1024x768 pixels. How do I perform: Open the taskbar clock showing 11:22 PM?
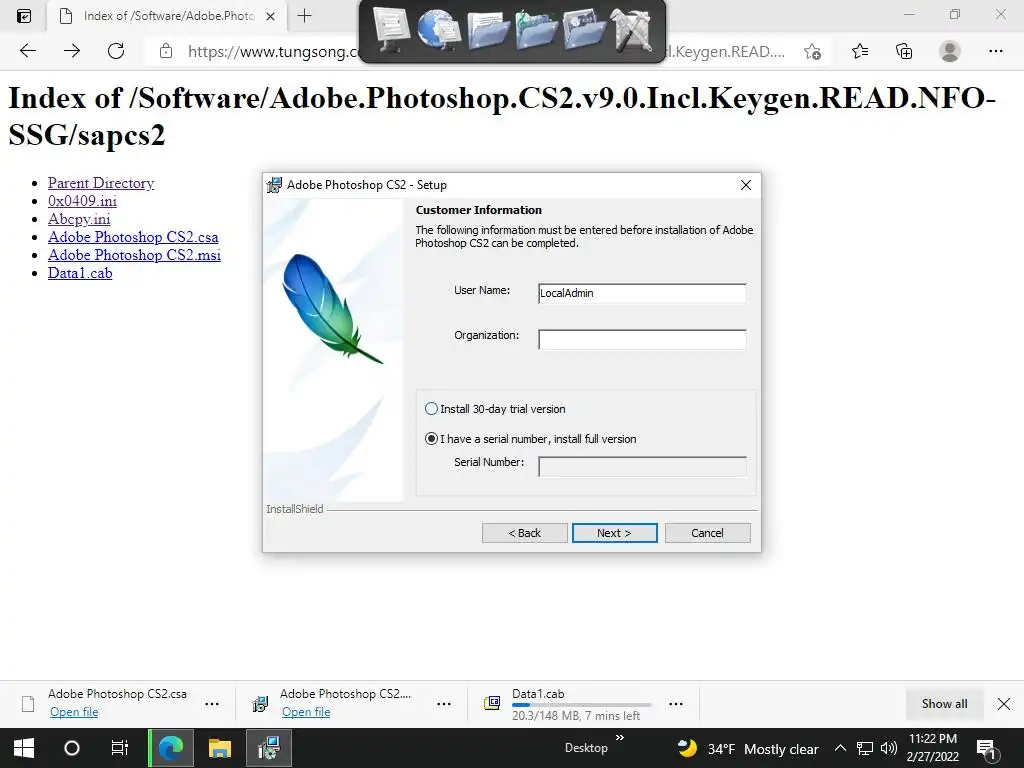point(933,748)
